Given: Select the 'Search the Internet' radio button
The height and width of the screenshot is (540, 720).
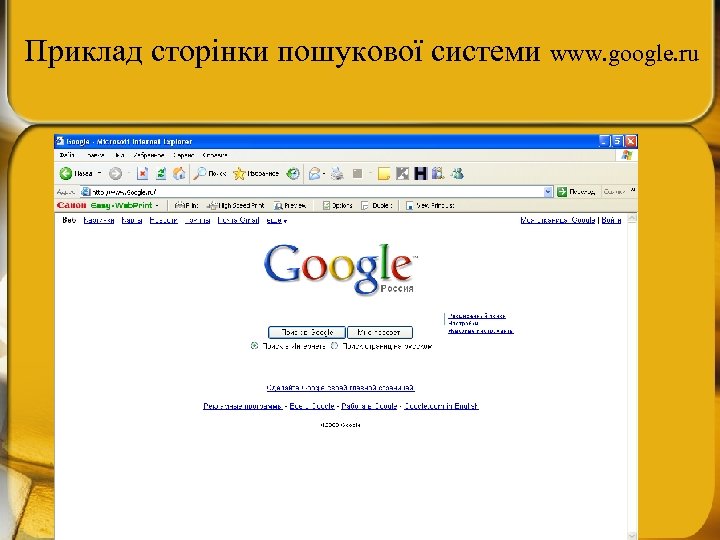Looking at the screenshot, I should 254,346.
